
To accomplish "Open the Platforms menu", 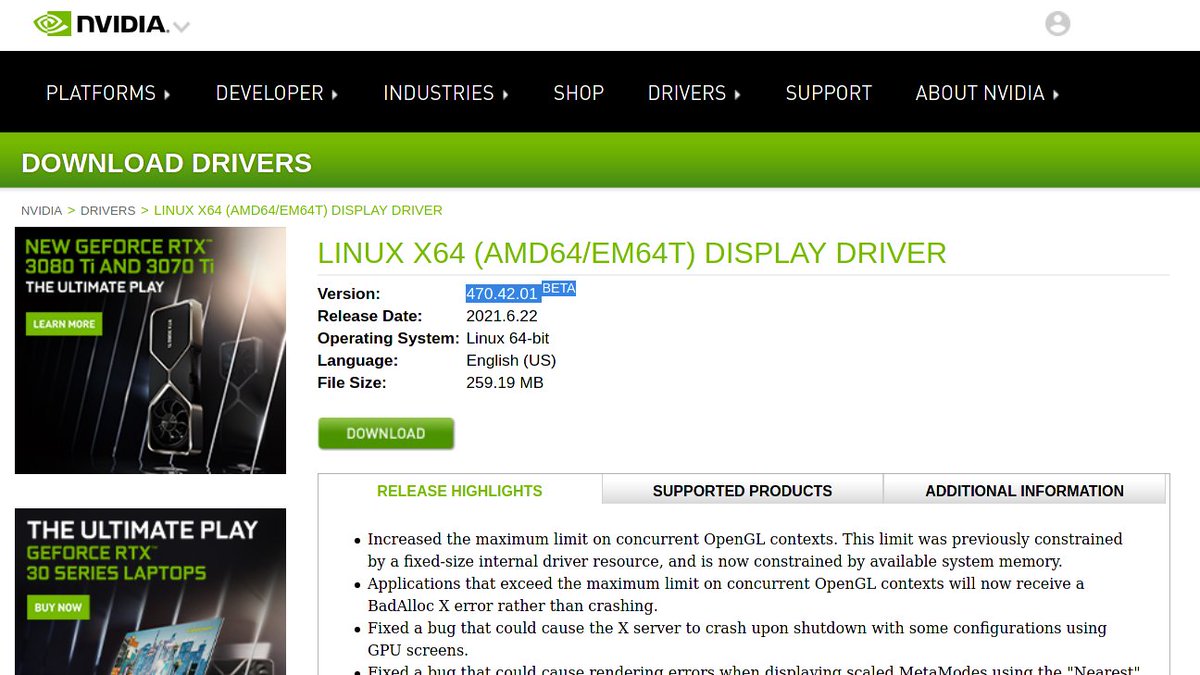I will pos(108,93).
